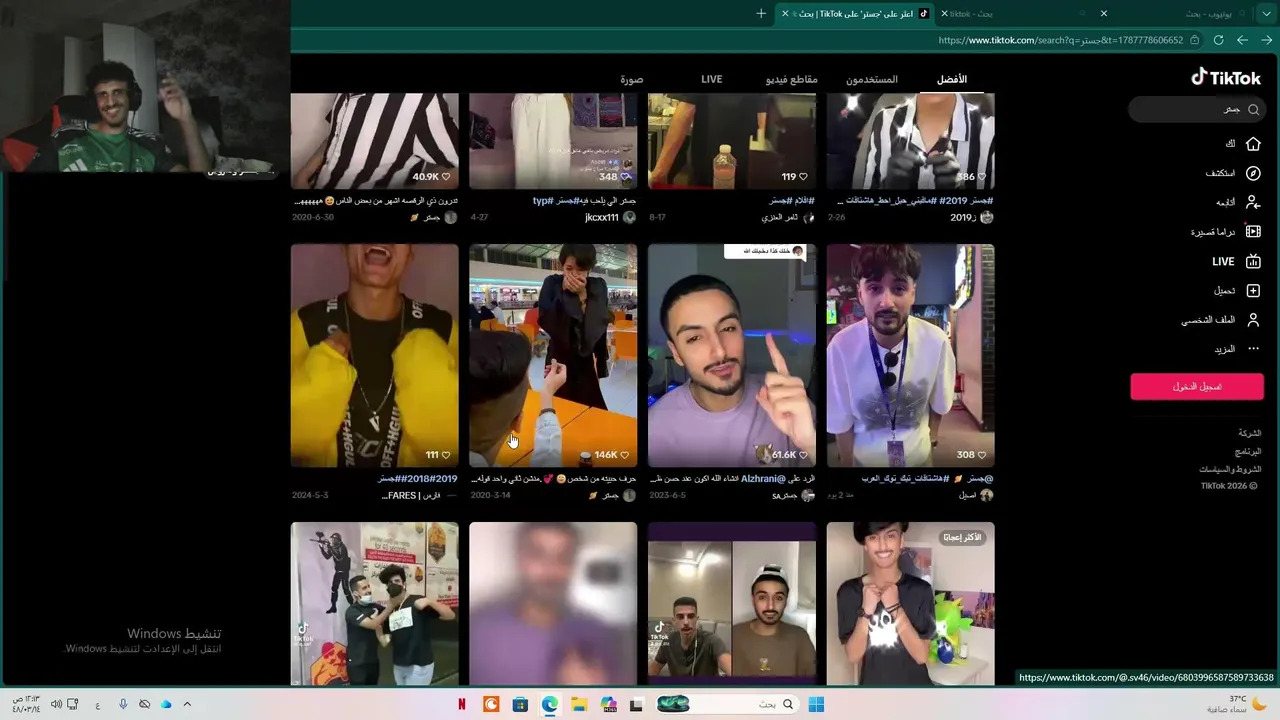Open the volume control in system tray

tap(56, 704)
